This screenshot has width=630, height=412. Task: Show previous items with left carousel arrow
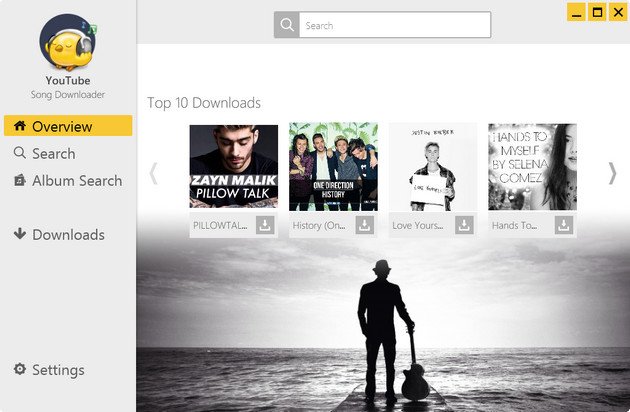point(153,173)
